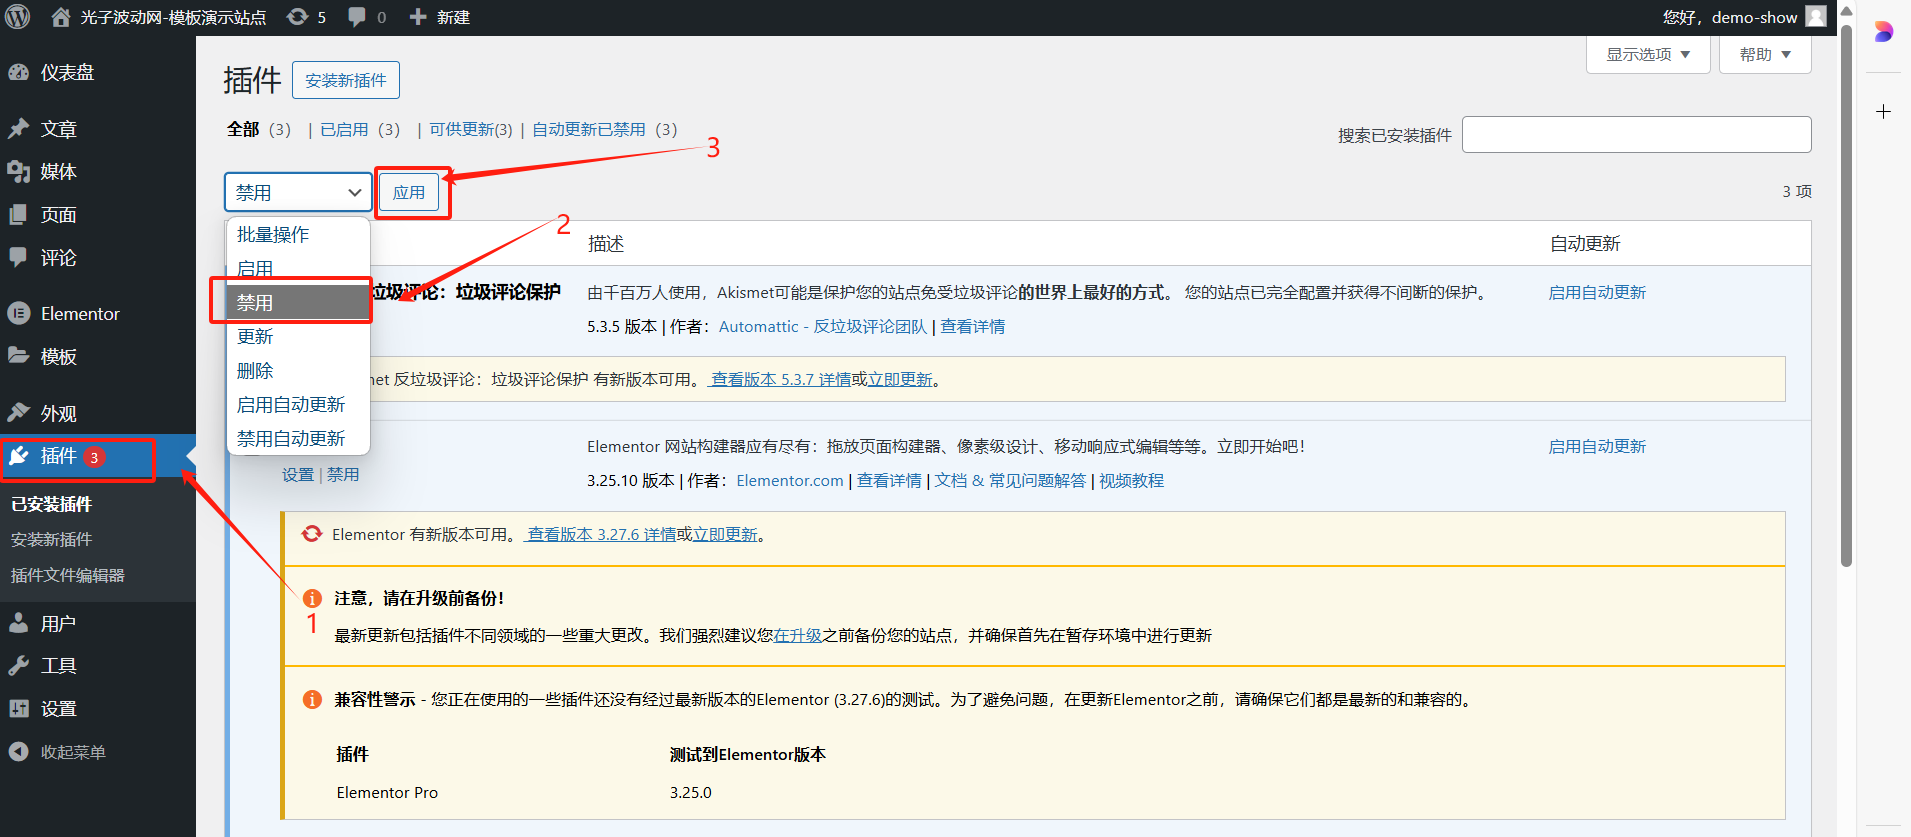The image size is (1911, 837).
Task: Click the plus 新建 icon in admin bar
Action: pyautogui.click(x=418, y=17)
